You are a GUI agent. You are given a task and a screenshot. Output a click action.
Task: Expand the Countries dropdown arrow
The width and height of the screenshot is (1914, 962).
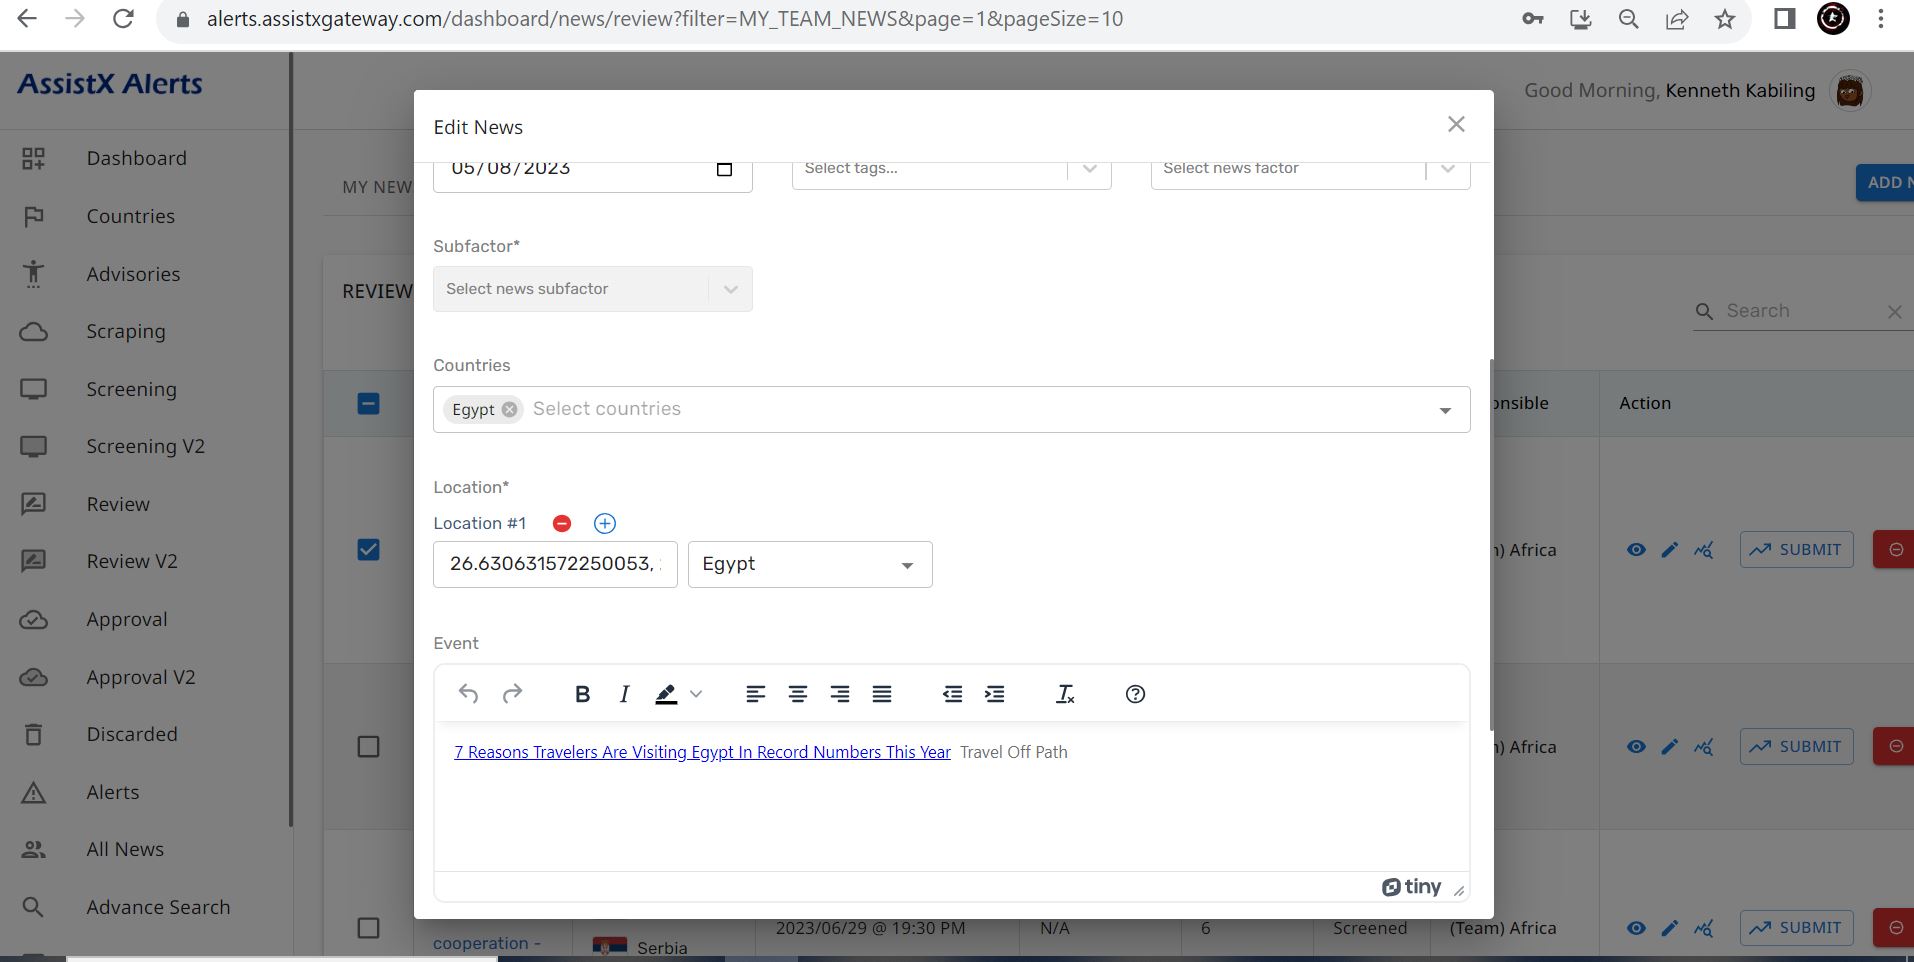[1445, 410]
